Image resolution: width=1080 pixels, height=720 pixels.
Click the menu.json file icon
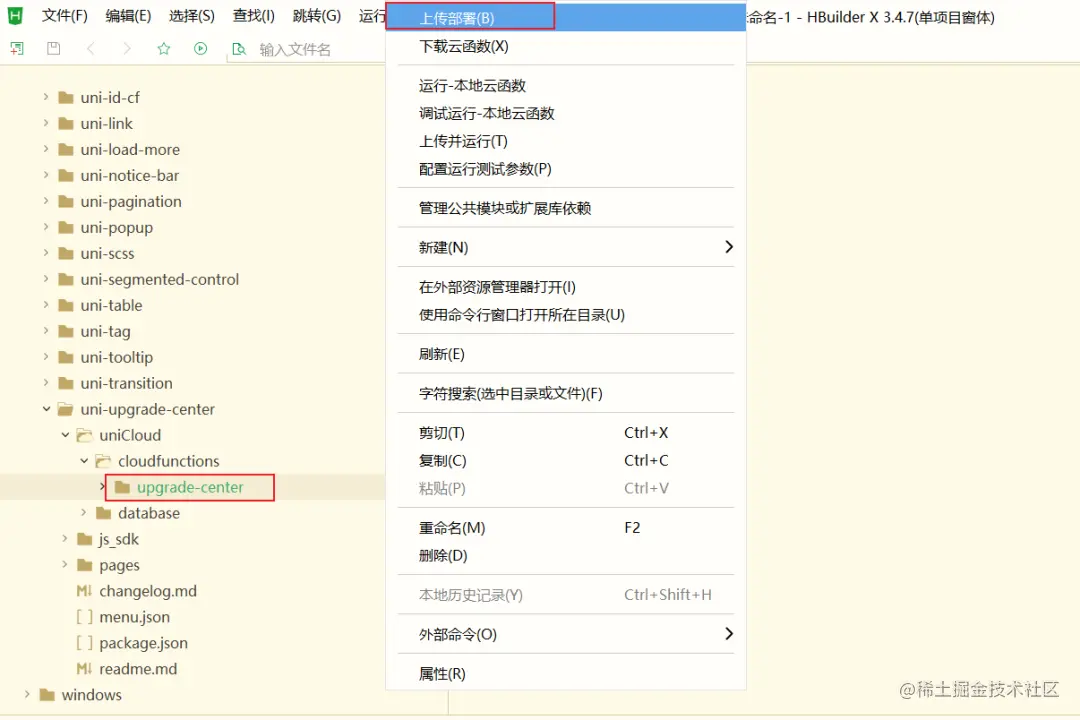[84, 617]
